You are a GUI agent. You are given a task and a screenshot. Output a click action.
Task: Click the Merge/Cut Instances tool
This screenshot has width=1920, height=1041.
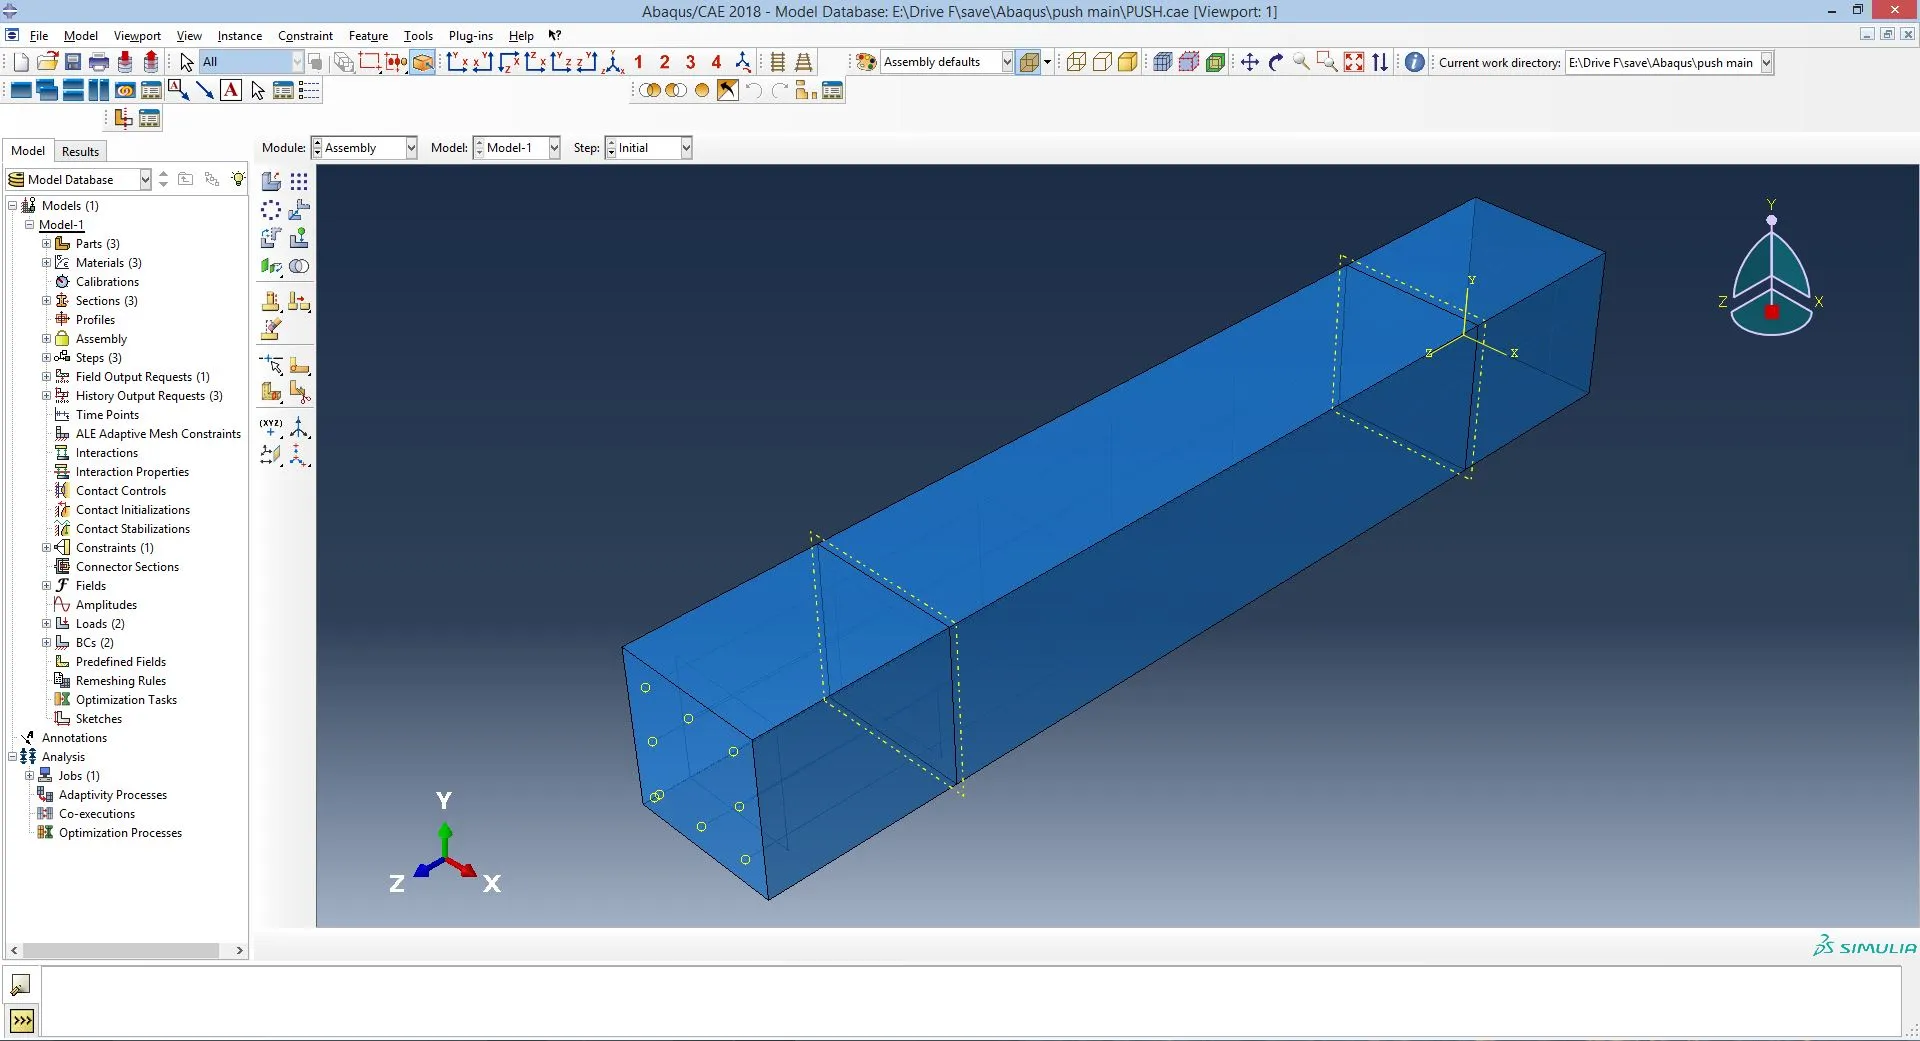(299, 266)
